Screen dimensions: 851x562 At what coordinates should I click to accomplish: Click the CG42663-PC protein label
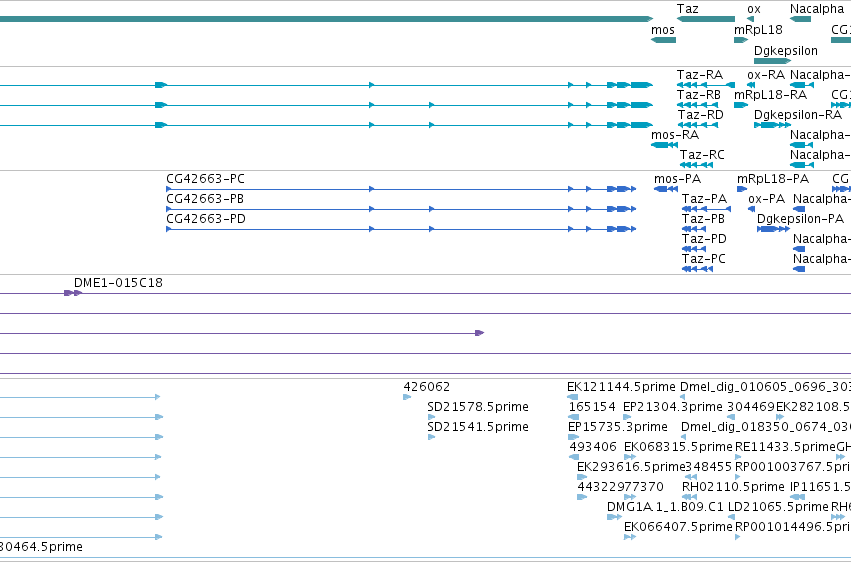pyautogui.click(x=206, y=178)
